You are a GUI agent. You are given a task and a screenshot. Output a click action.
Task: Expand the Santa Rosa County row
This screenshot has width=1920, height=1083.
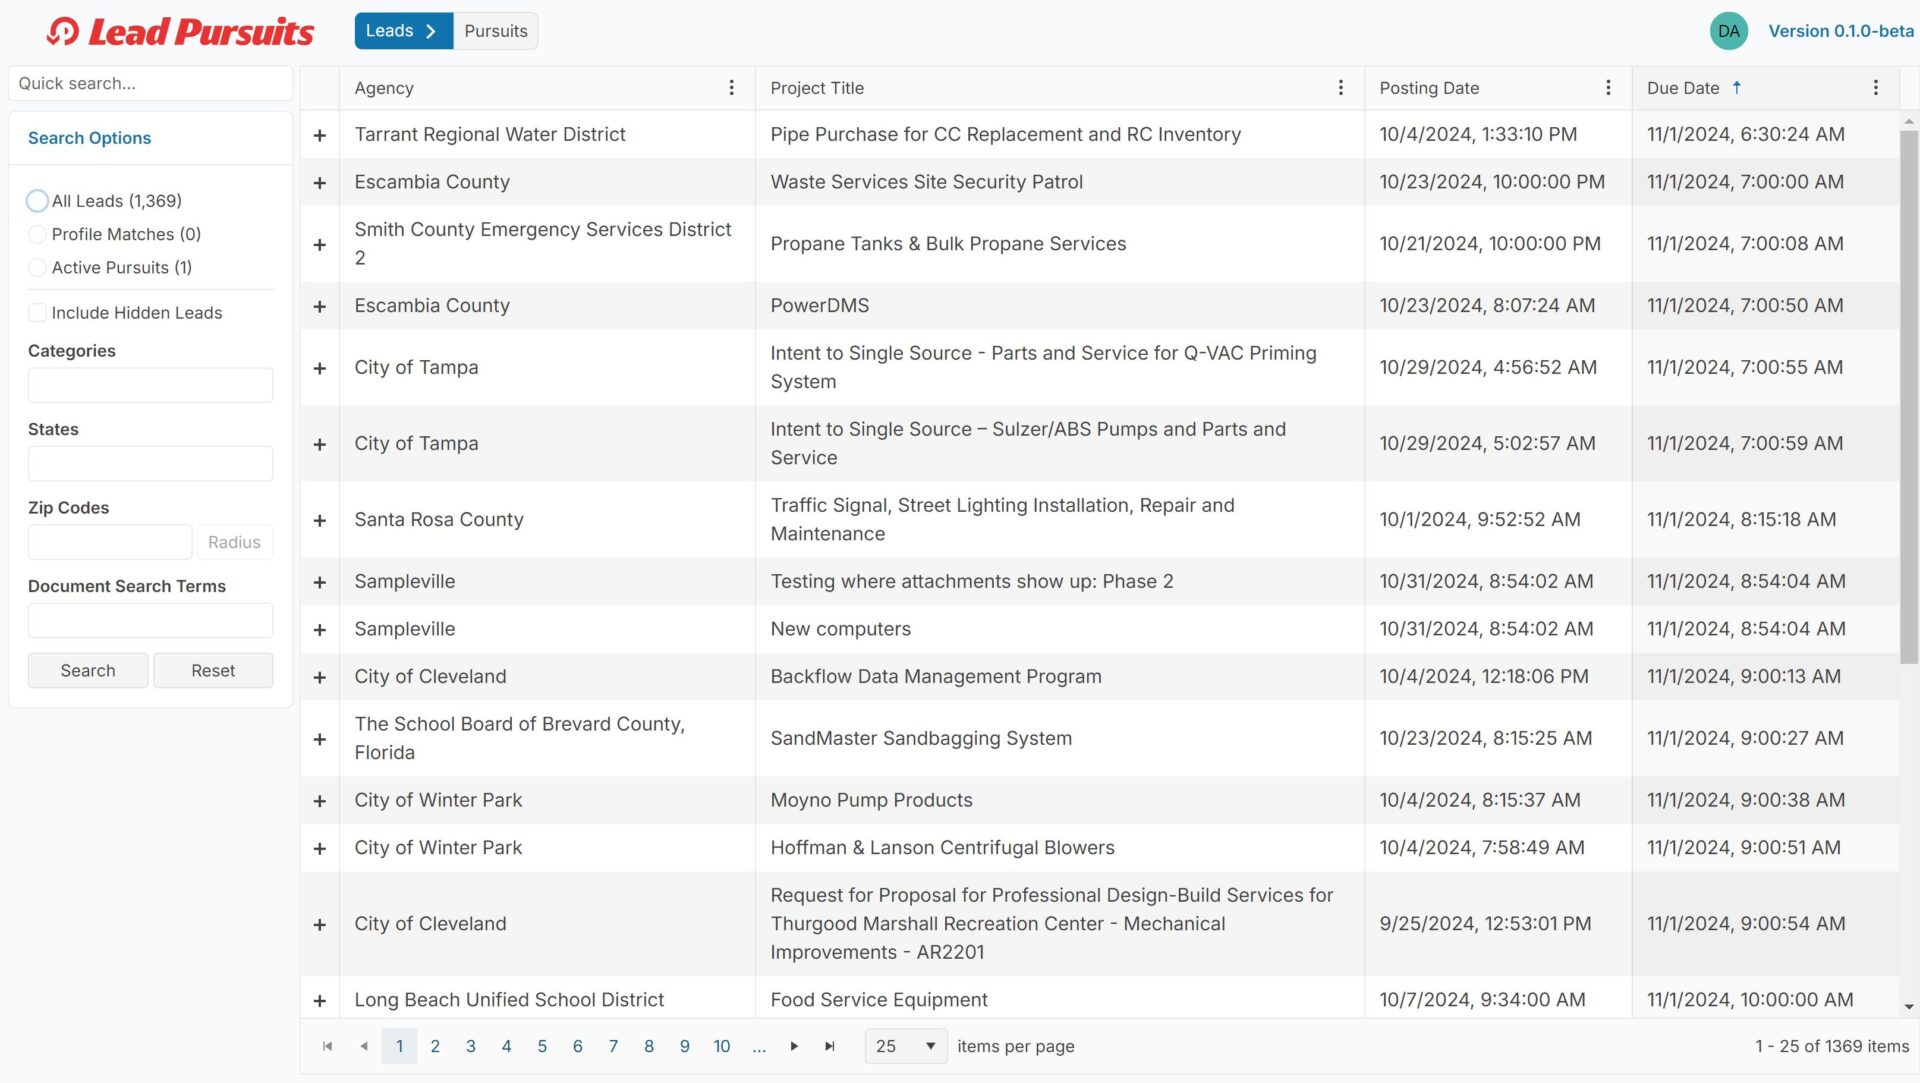(320, 520)
